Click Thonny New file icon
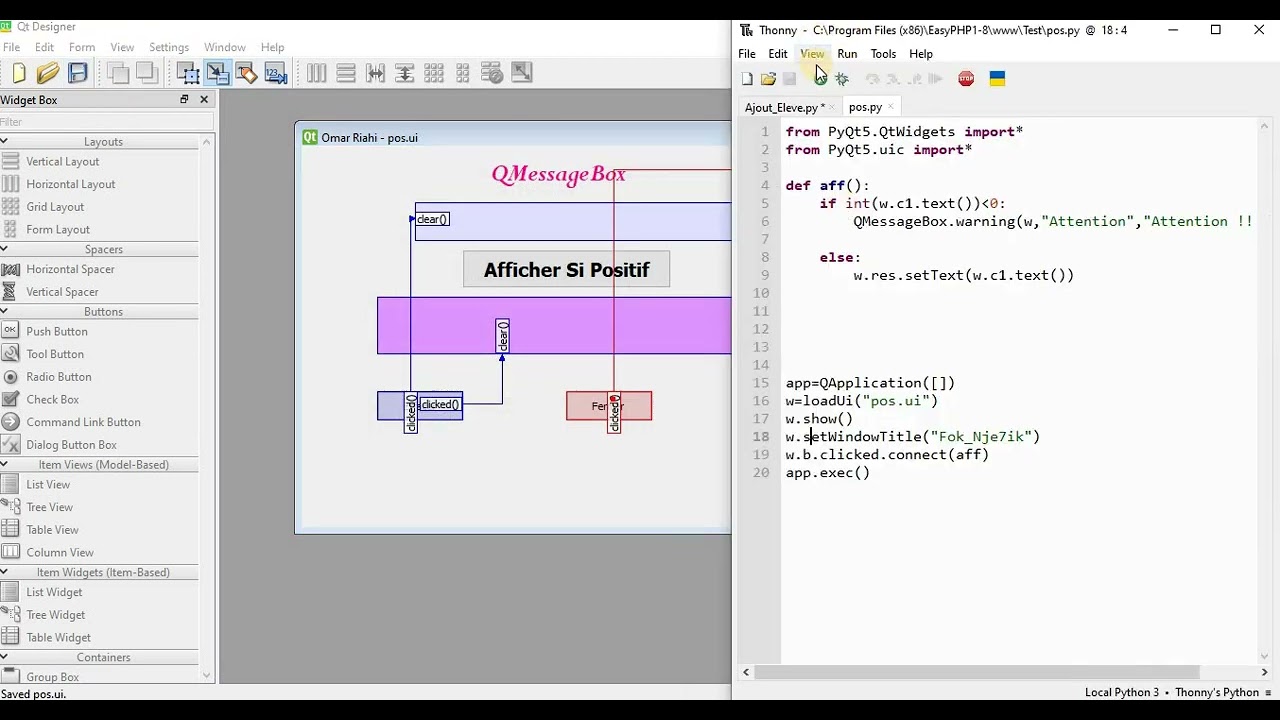 747,79
